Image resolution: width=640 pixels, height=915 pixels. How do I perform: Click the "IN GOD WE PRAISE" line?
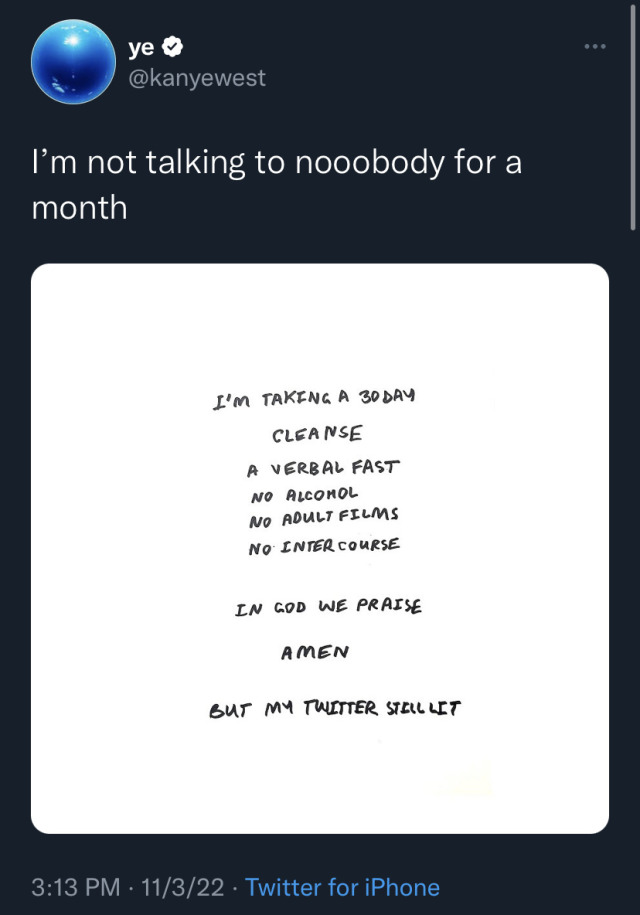click(x=327, y=607)
